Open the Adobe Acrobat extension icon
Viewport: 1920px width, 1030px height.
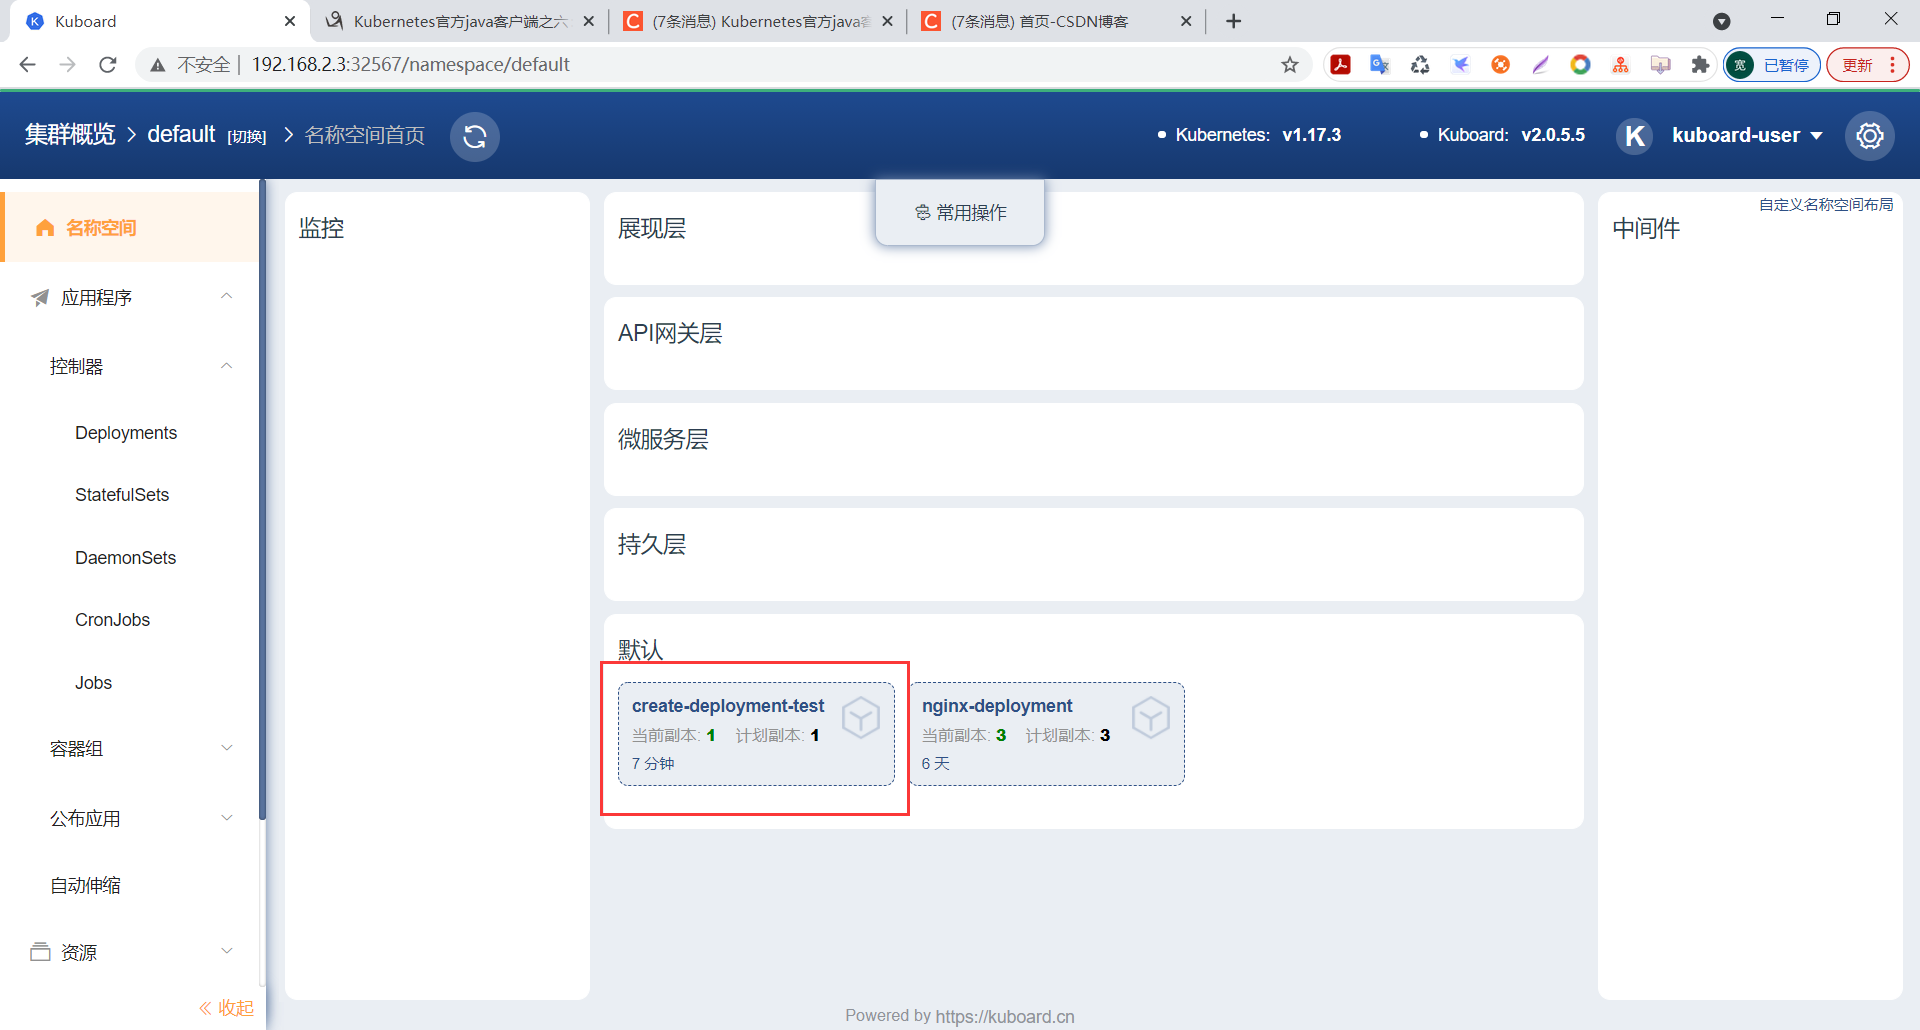coord(1340,65)
